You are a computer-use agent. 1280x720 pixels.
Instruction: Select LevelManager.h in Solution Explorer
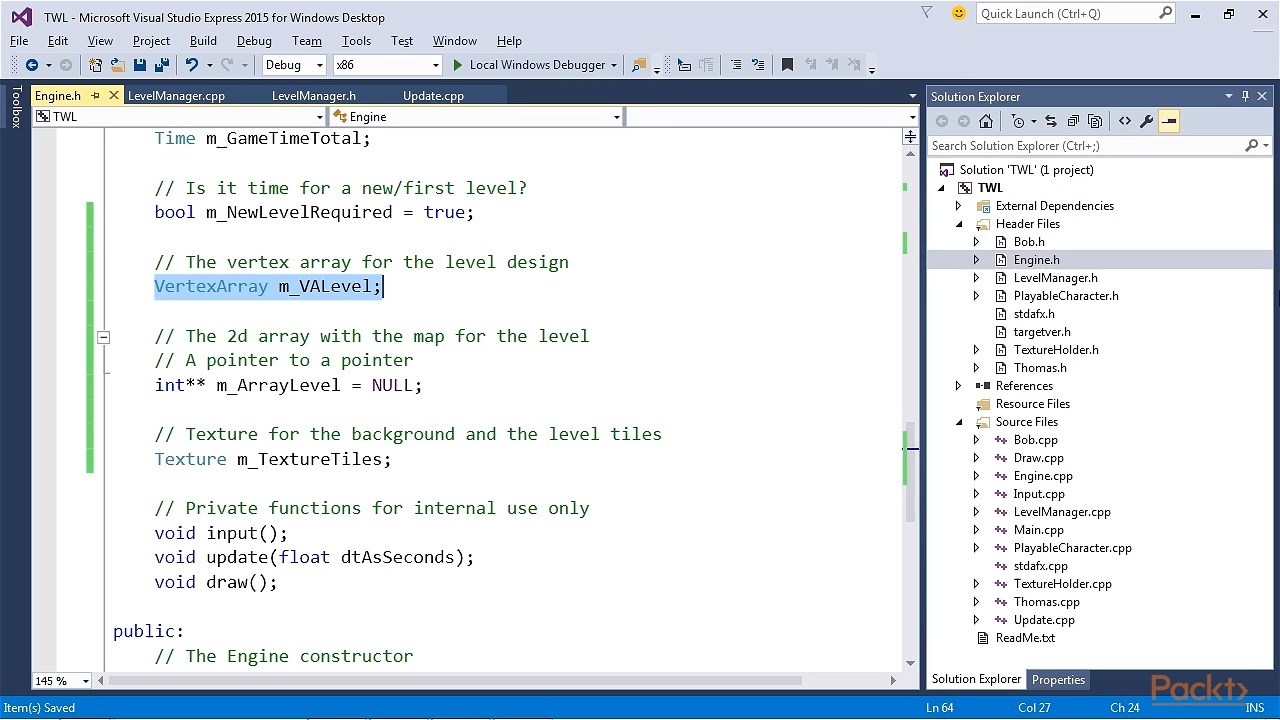[x=1055, y=278]
